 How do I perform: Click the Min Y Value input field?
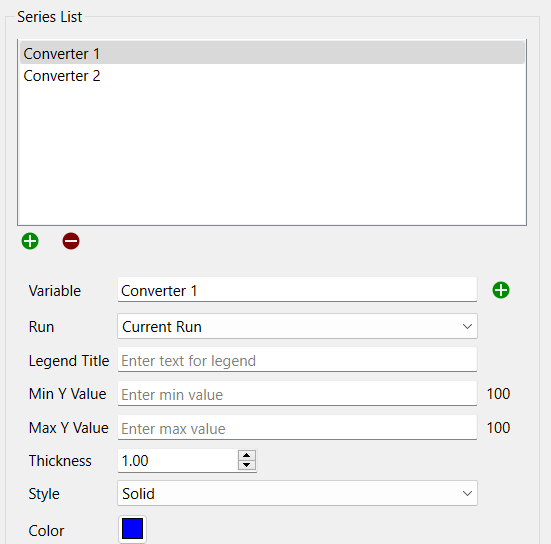[297, 393]
